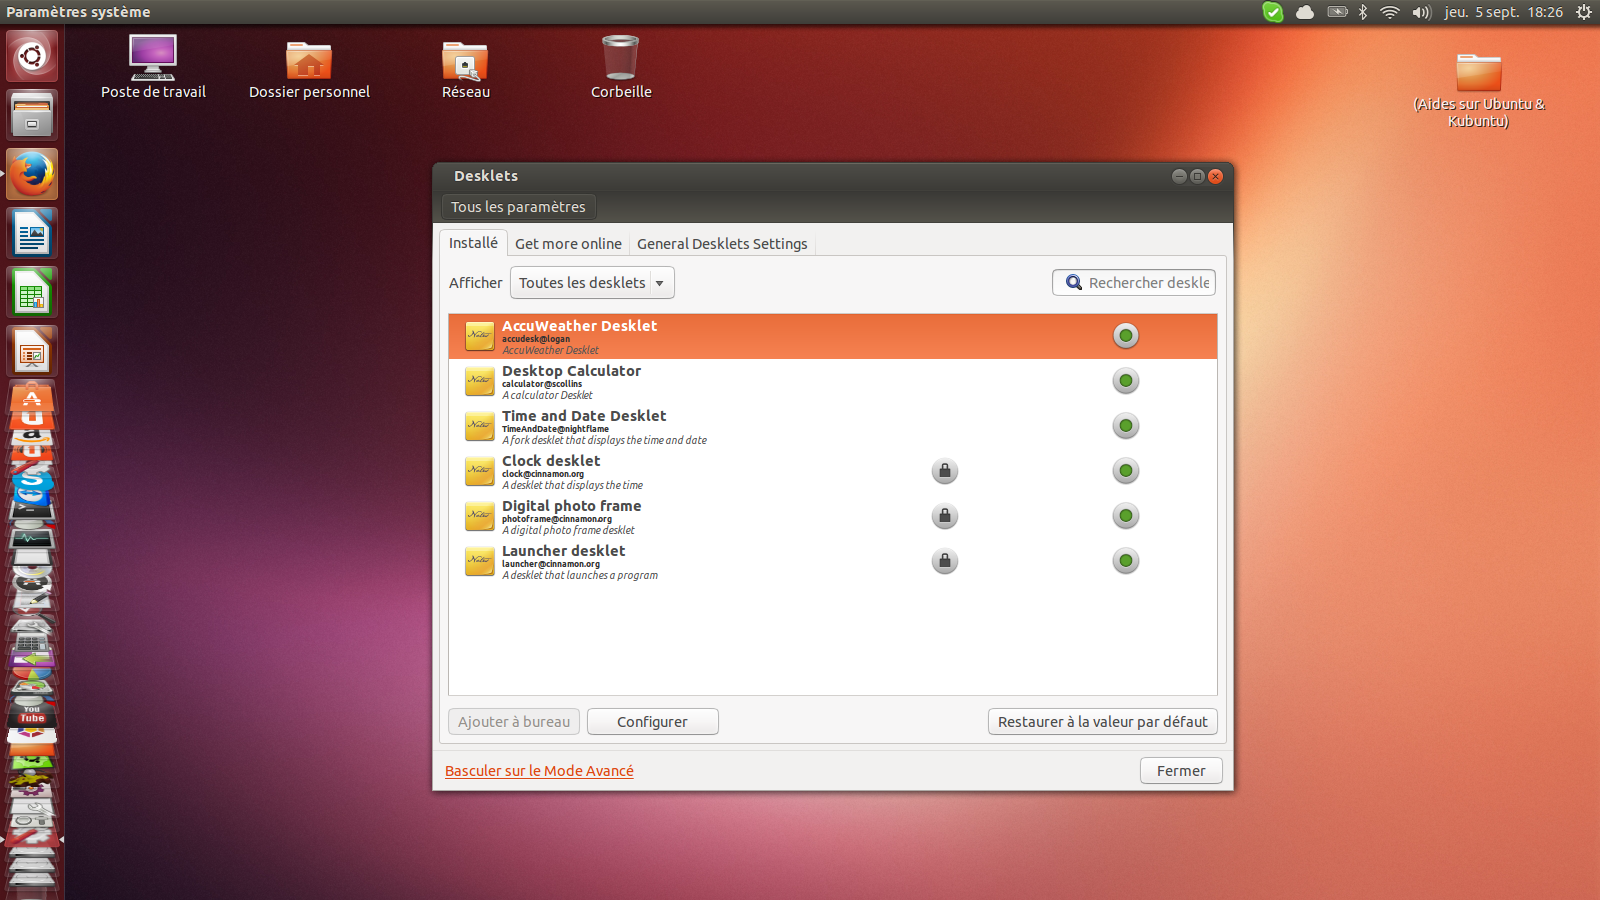Open the session power gear menu
Image resolution: width=1600 pixels, height=900 pixels.
(x=1584, y=12)
